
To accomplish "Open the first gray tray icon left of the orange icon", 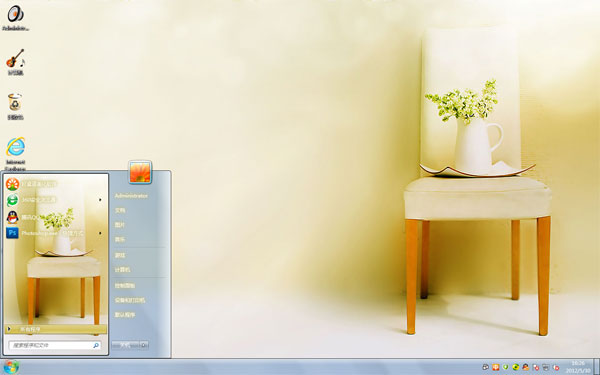I will tap(486, 367).
